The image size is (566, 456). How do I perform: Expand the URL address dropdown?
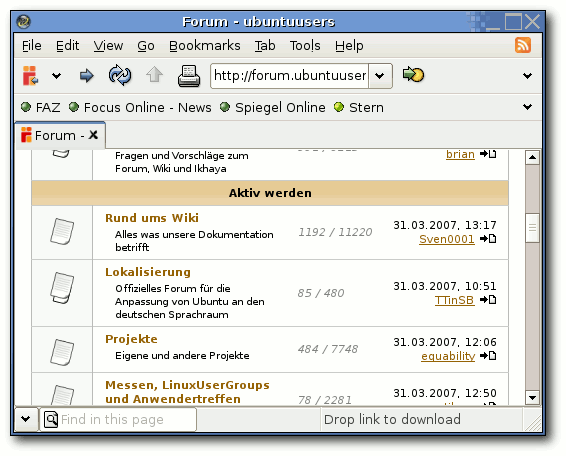(380, 76)
